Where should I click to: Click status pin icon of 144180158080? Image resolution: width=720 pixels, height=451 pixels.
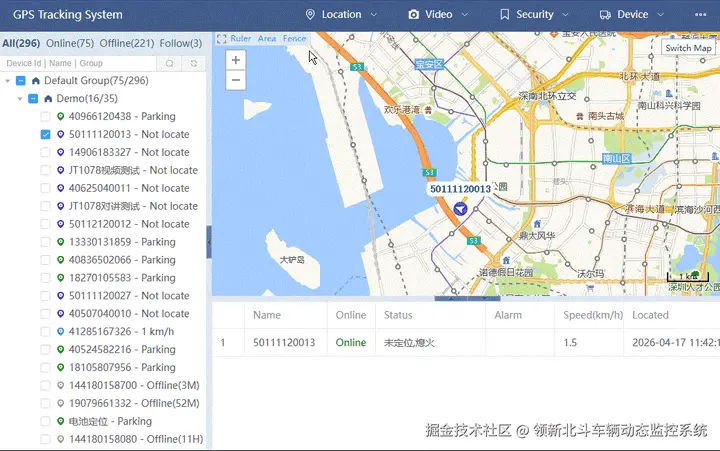[60, 439]
